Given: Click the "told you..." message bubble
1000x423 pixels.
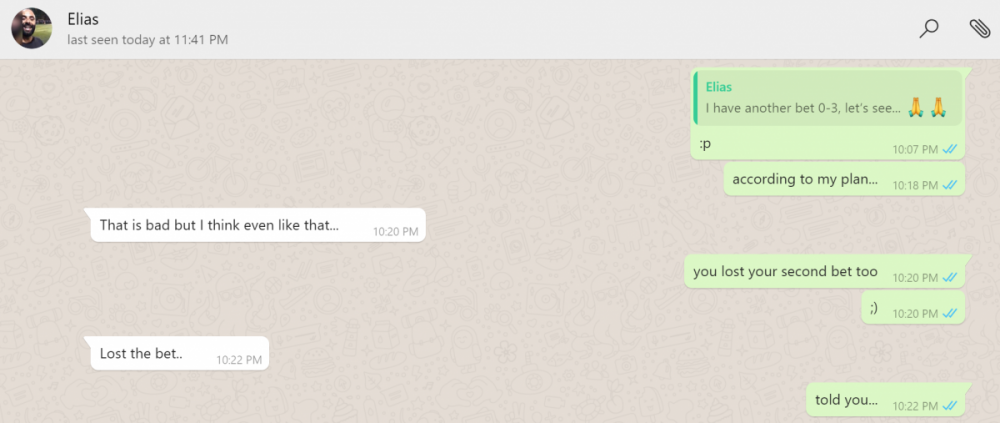Looking at the screenshot, I should 885,400.
